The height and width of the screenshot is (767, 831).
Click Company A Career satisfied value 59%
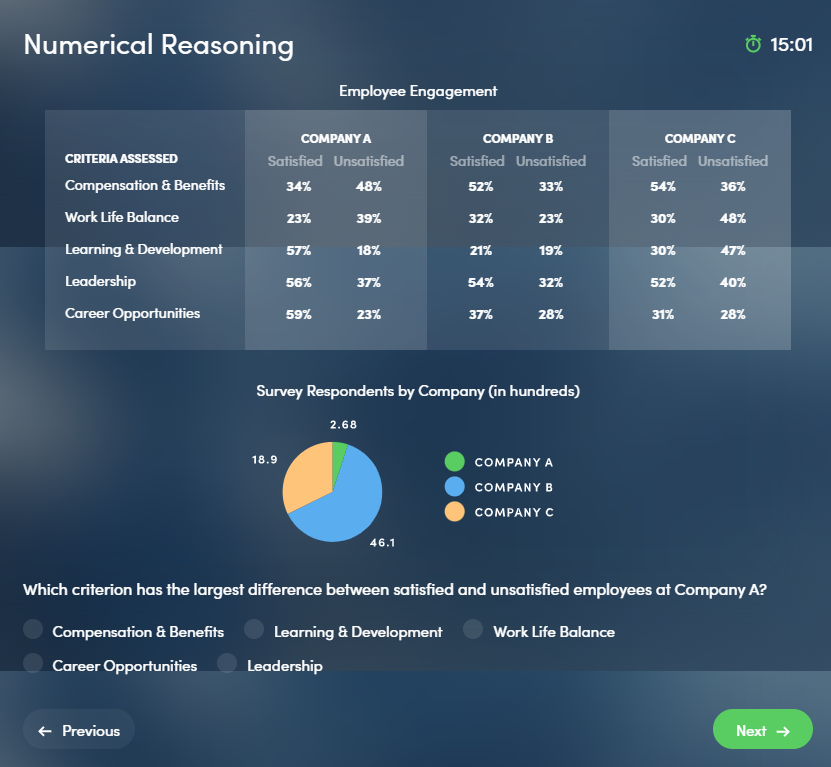click(299, 314)
